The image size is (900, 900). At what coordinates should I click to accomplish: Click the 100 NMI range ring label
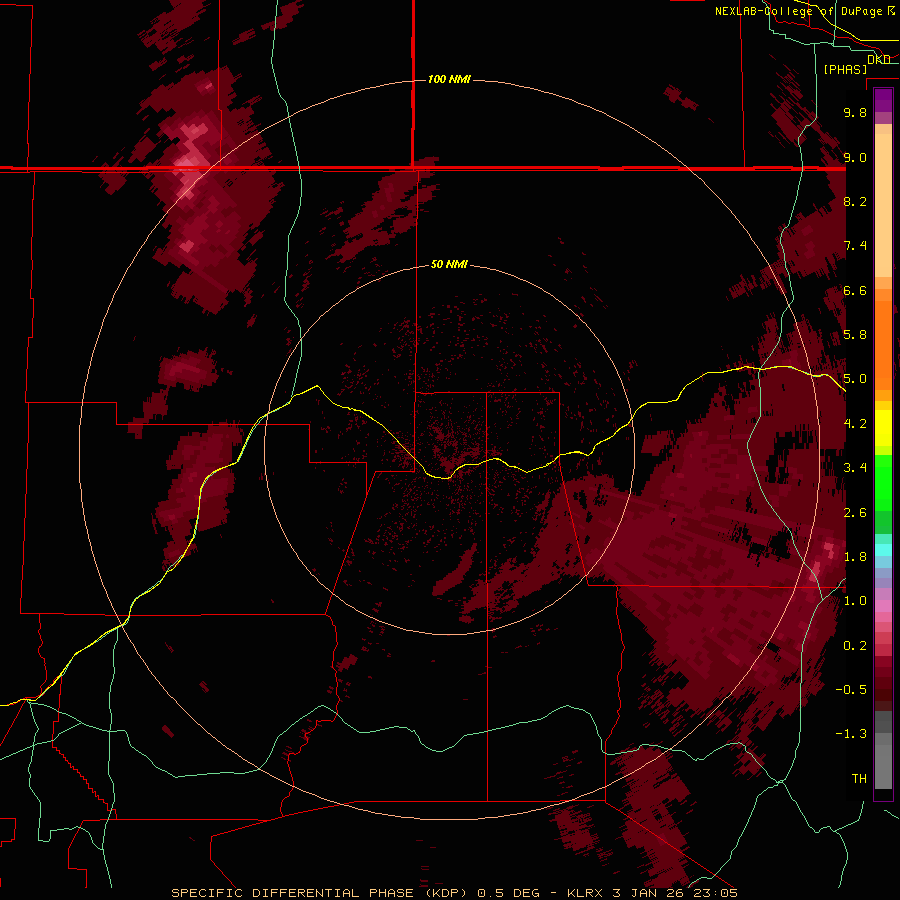click(449, 79)
